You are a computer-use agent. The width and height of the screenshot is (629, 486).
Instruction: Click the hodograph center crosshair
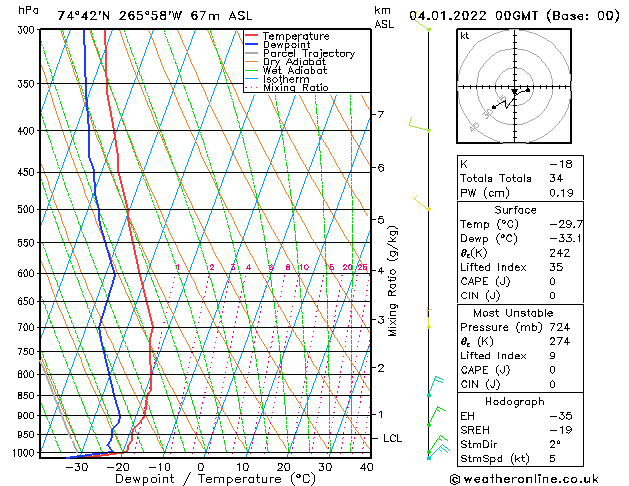[x=514, y=87]
